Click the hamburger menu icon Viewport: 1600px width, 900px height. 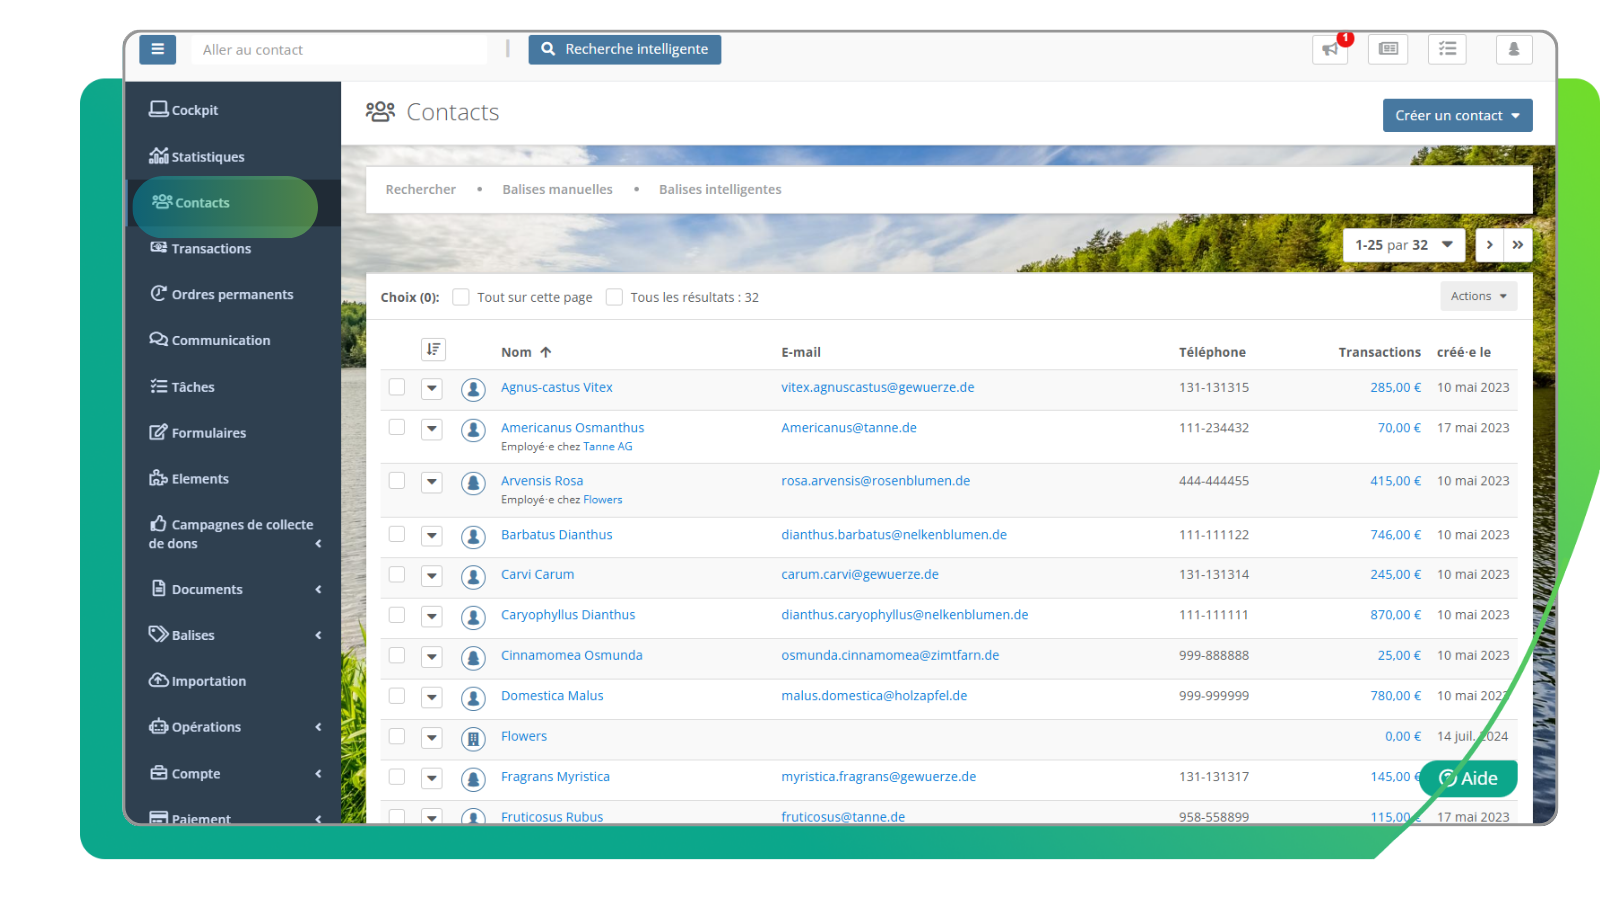tap(157, 49)
